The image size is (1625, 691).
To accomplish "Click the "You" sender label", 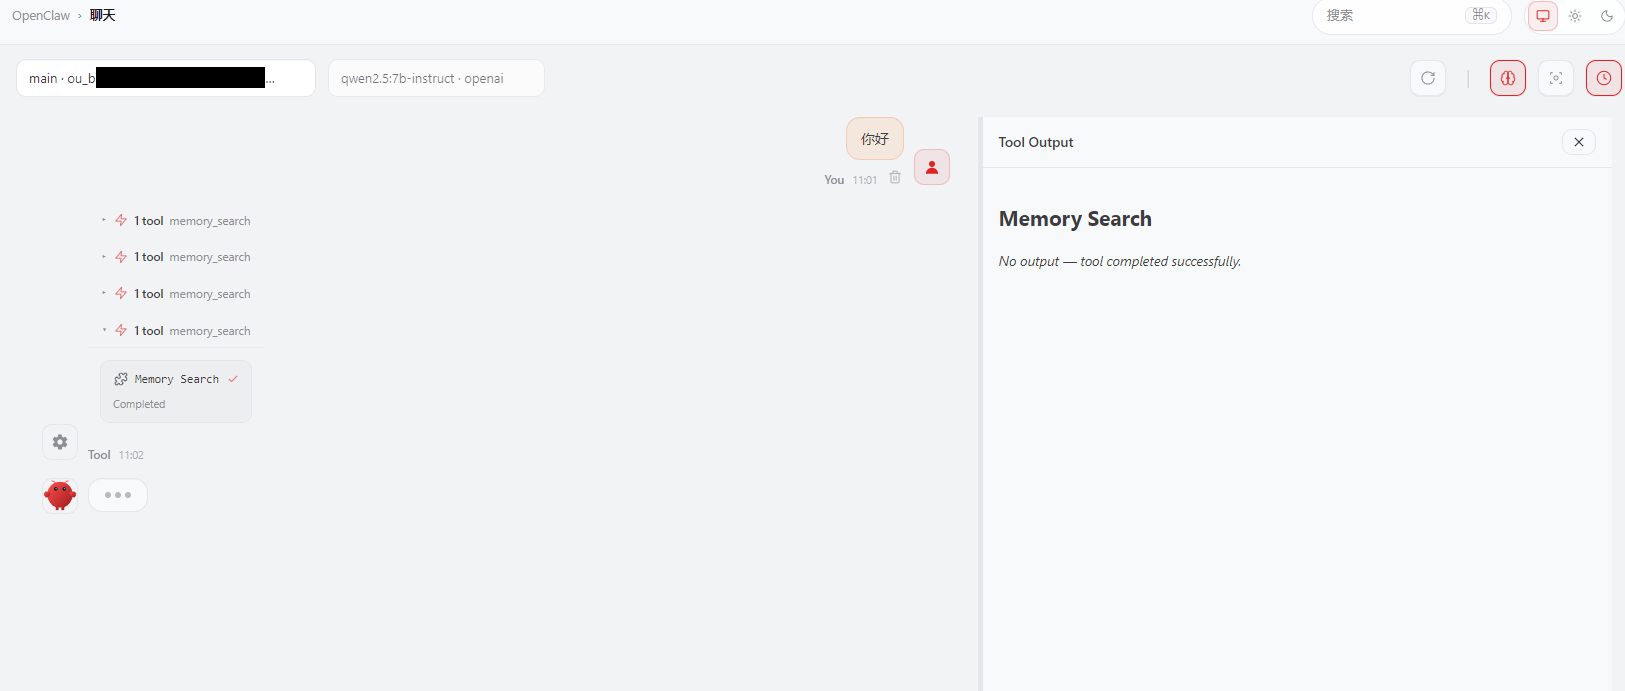I will tap(834, 180).
